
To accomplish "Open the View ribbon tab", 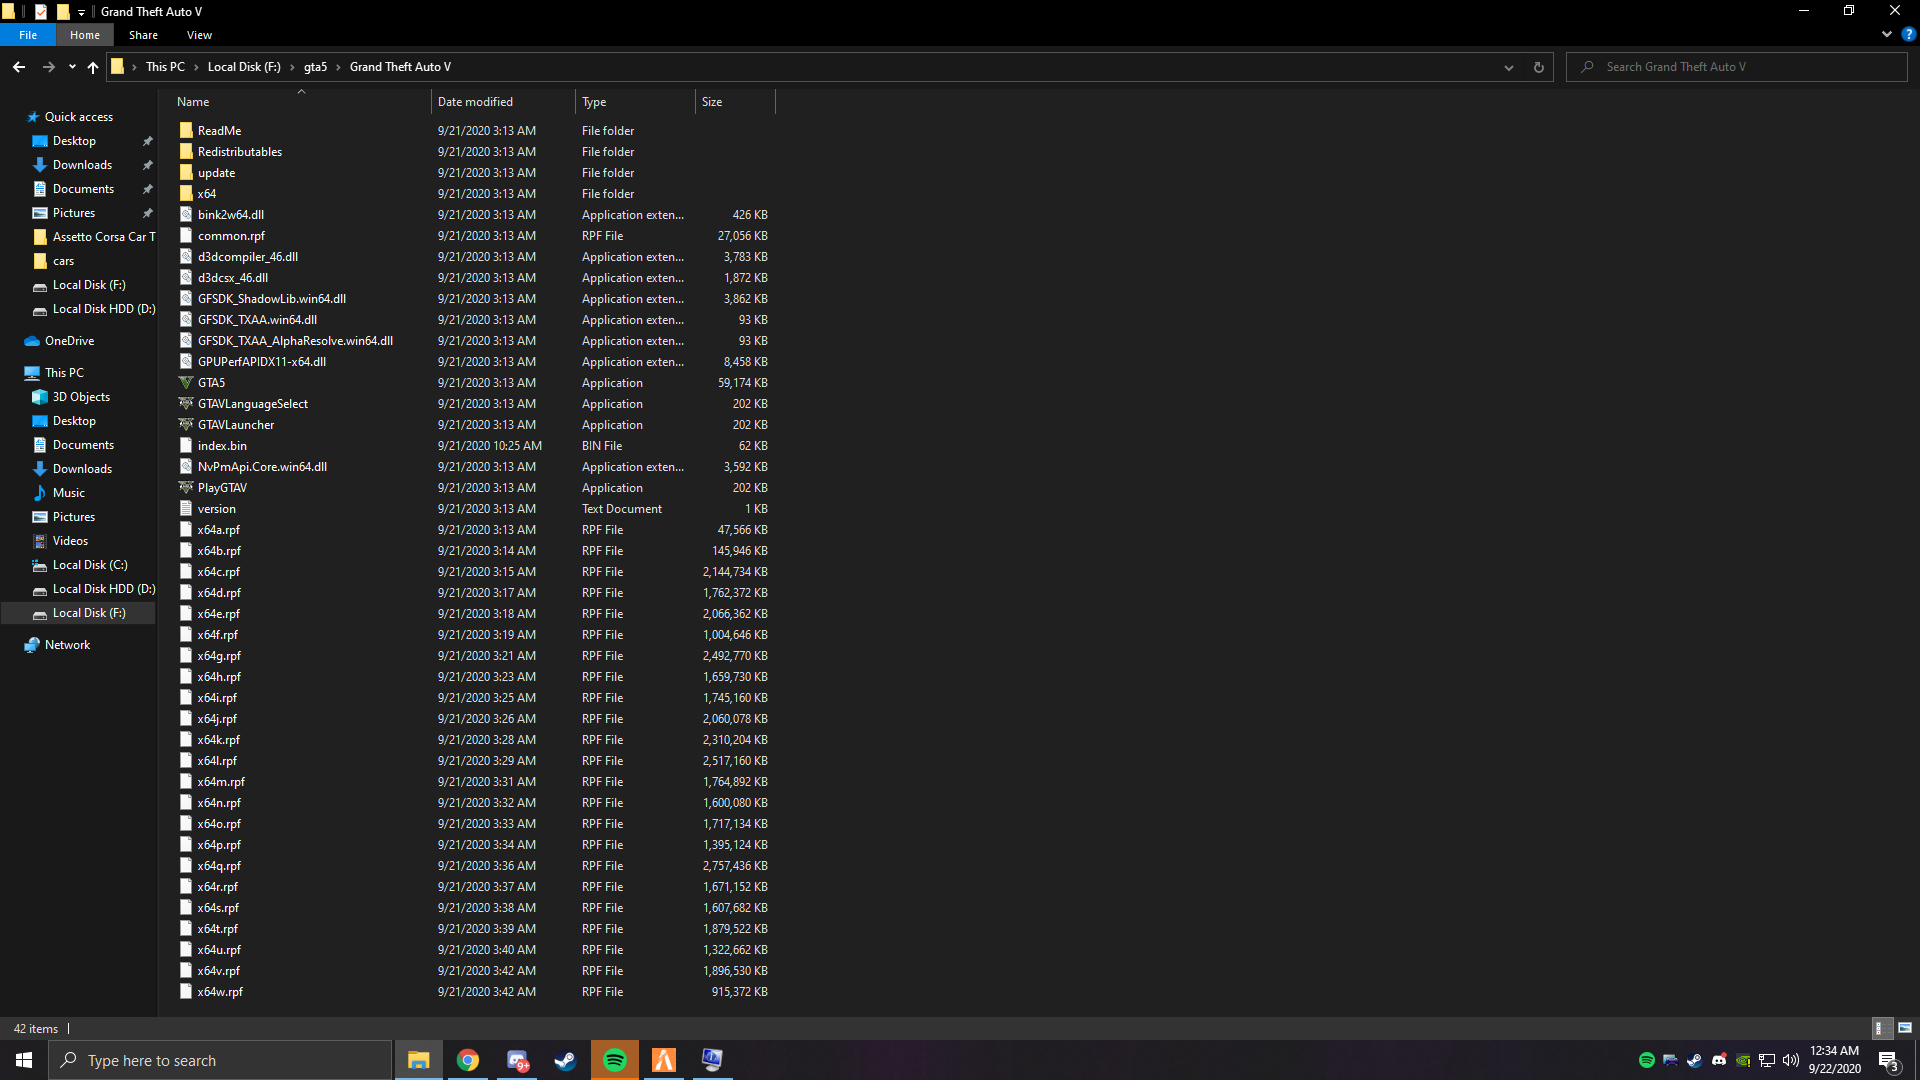I will tap(199, 35).
